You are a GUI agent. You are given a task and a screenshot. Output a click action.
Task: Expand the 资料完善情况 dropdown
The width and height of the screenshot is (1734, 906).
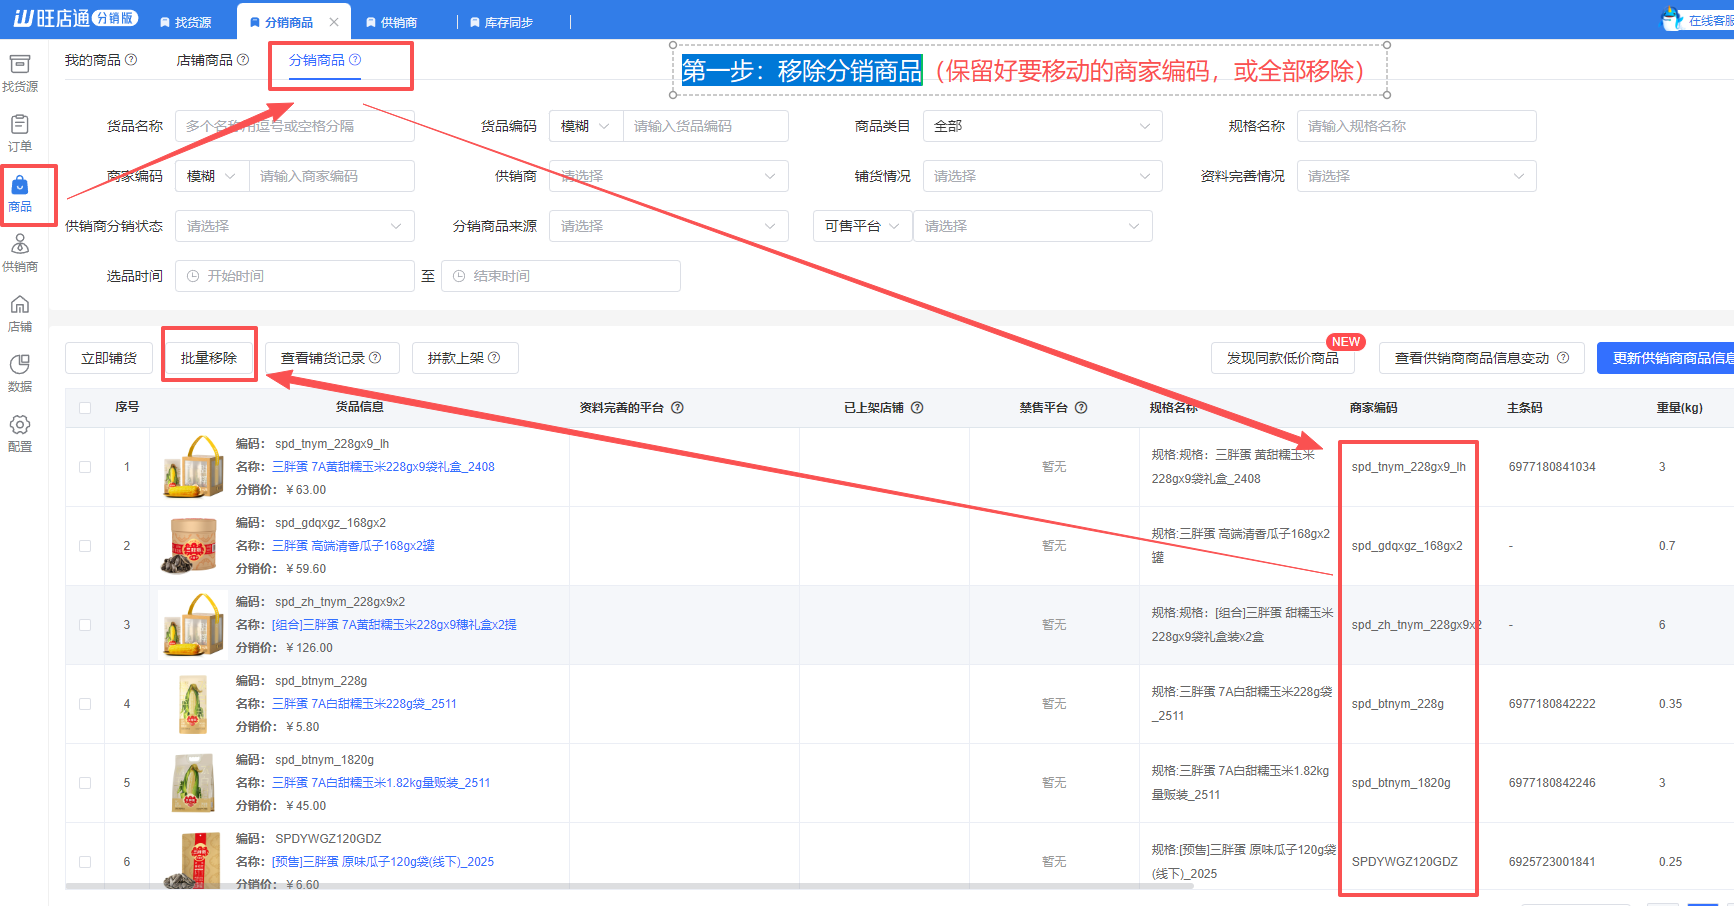(1416, 176)
